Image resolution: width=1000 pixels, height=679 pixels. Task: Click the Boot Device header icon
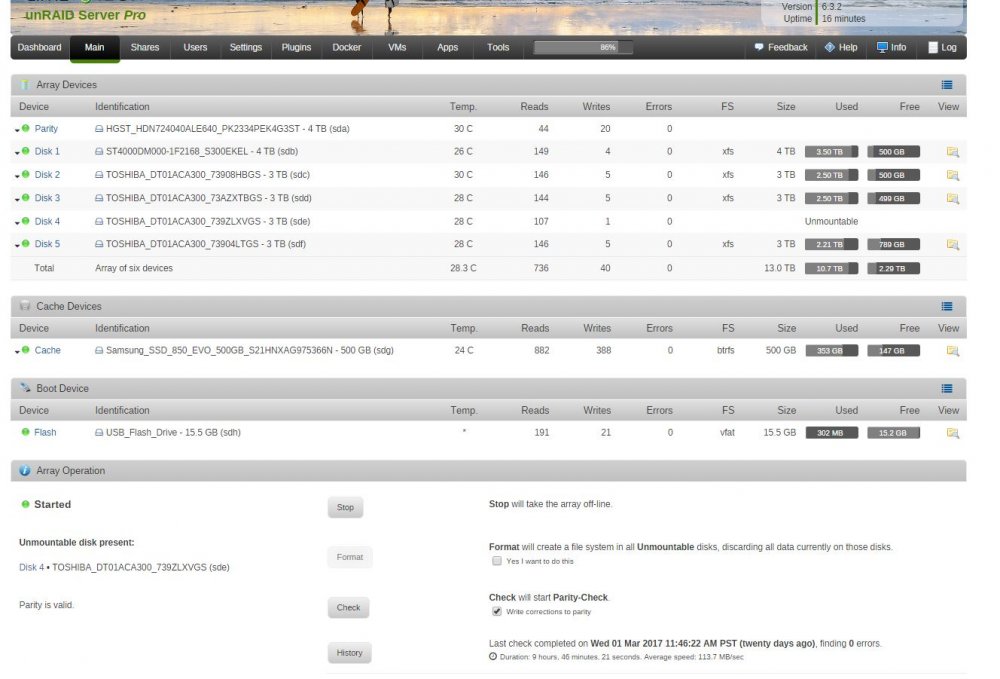(x=25, y=388)
